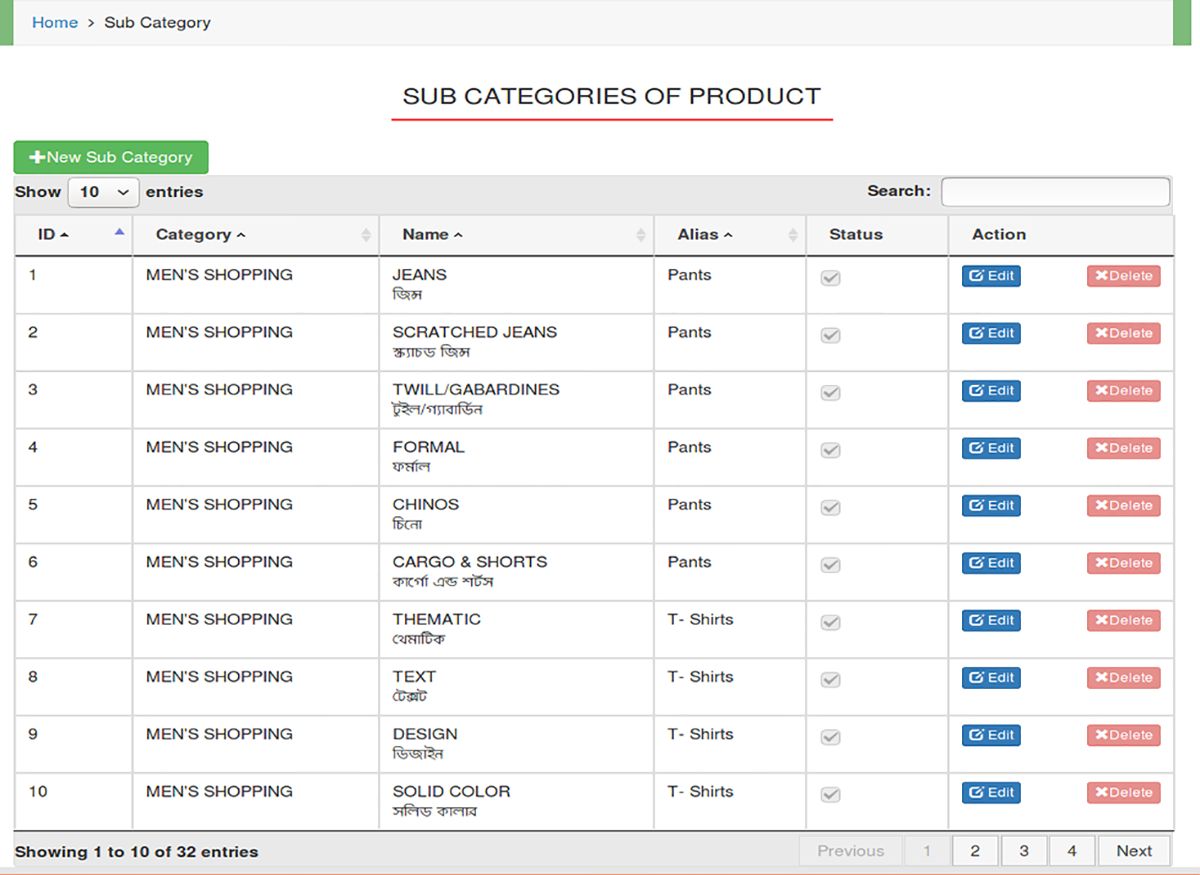Open the Show entries count dropdown
1200x875 pixels.
click(x=103, y=192)
